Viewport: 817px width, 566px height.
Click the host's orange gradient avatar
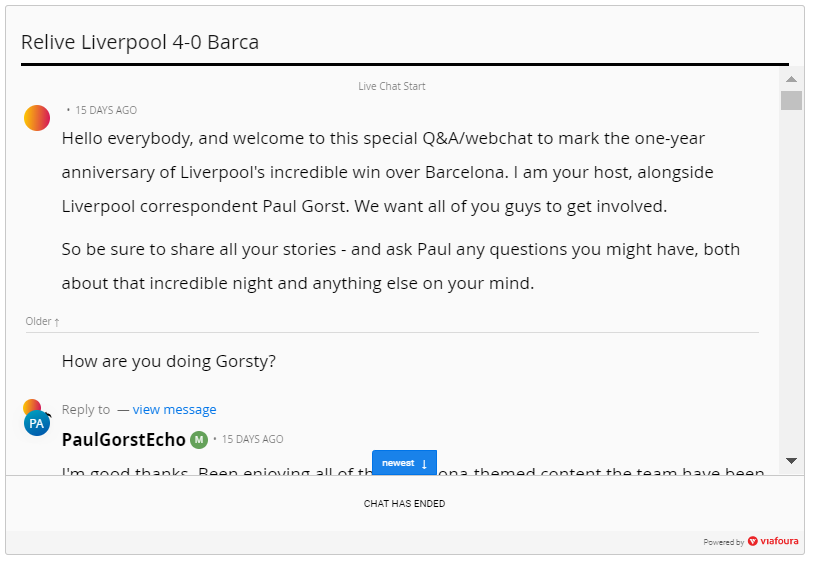pos(37,118)
